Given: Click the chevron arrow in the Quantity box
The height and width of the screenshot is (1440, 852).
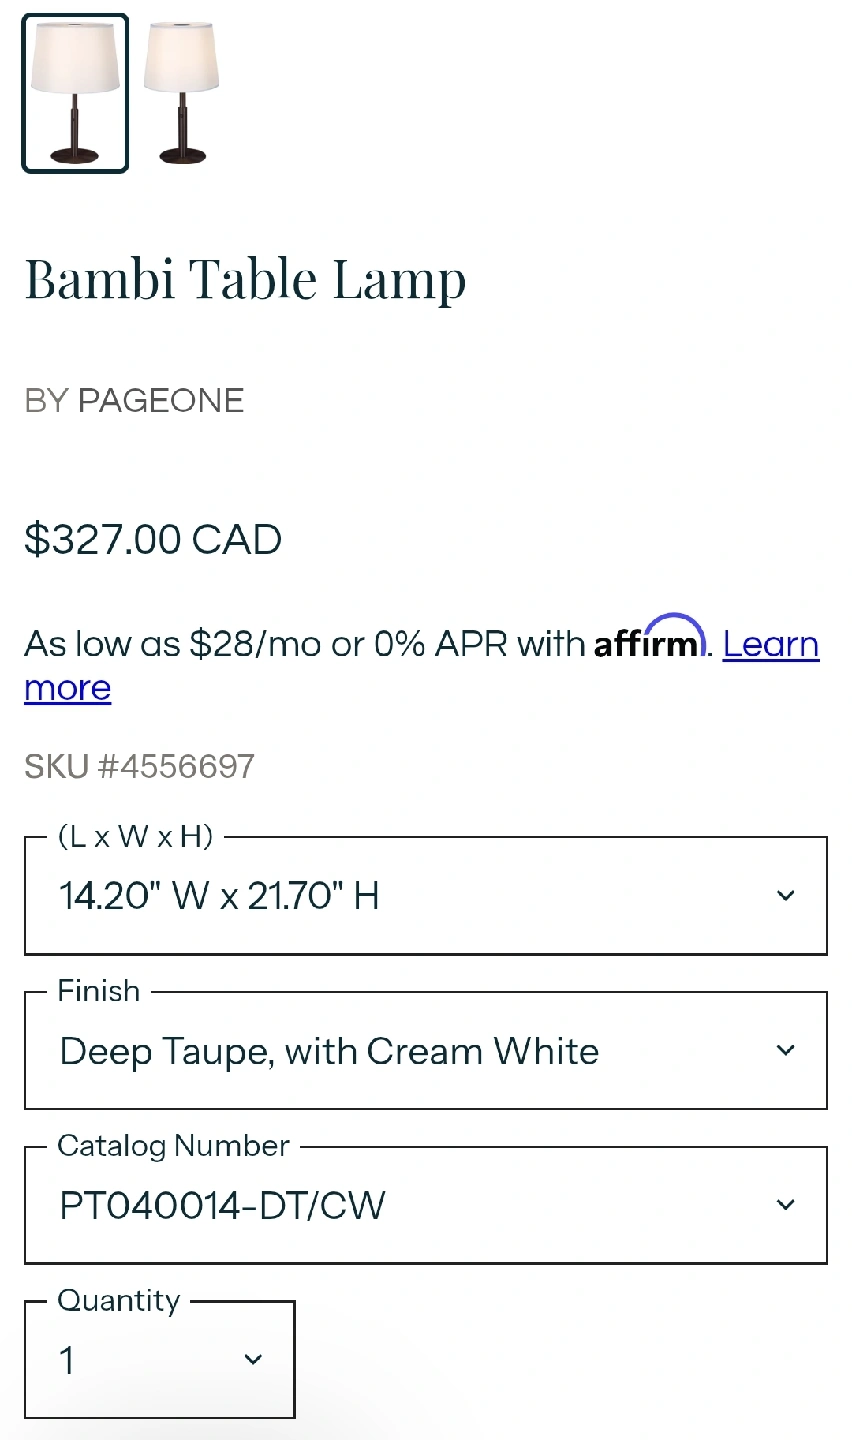Looking at the screenshot, I should click(x=253, y=1360).
